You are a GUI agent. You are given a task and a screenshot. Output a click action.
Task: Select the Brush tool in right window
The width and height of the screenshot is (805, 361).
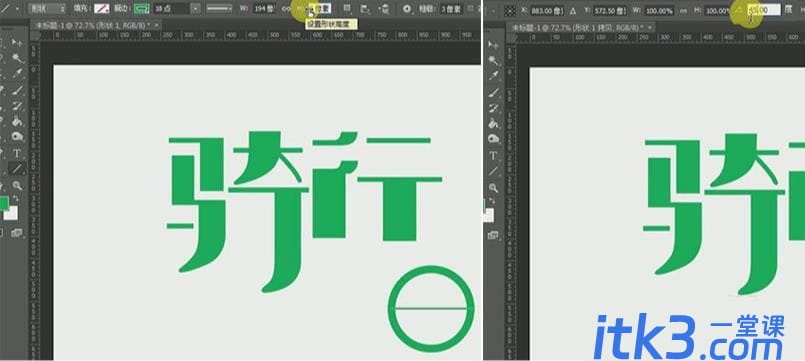click(494, 93)
